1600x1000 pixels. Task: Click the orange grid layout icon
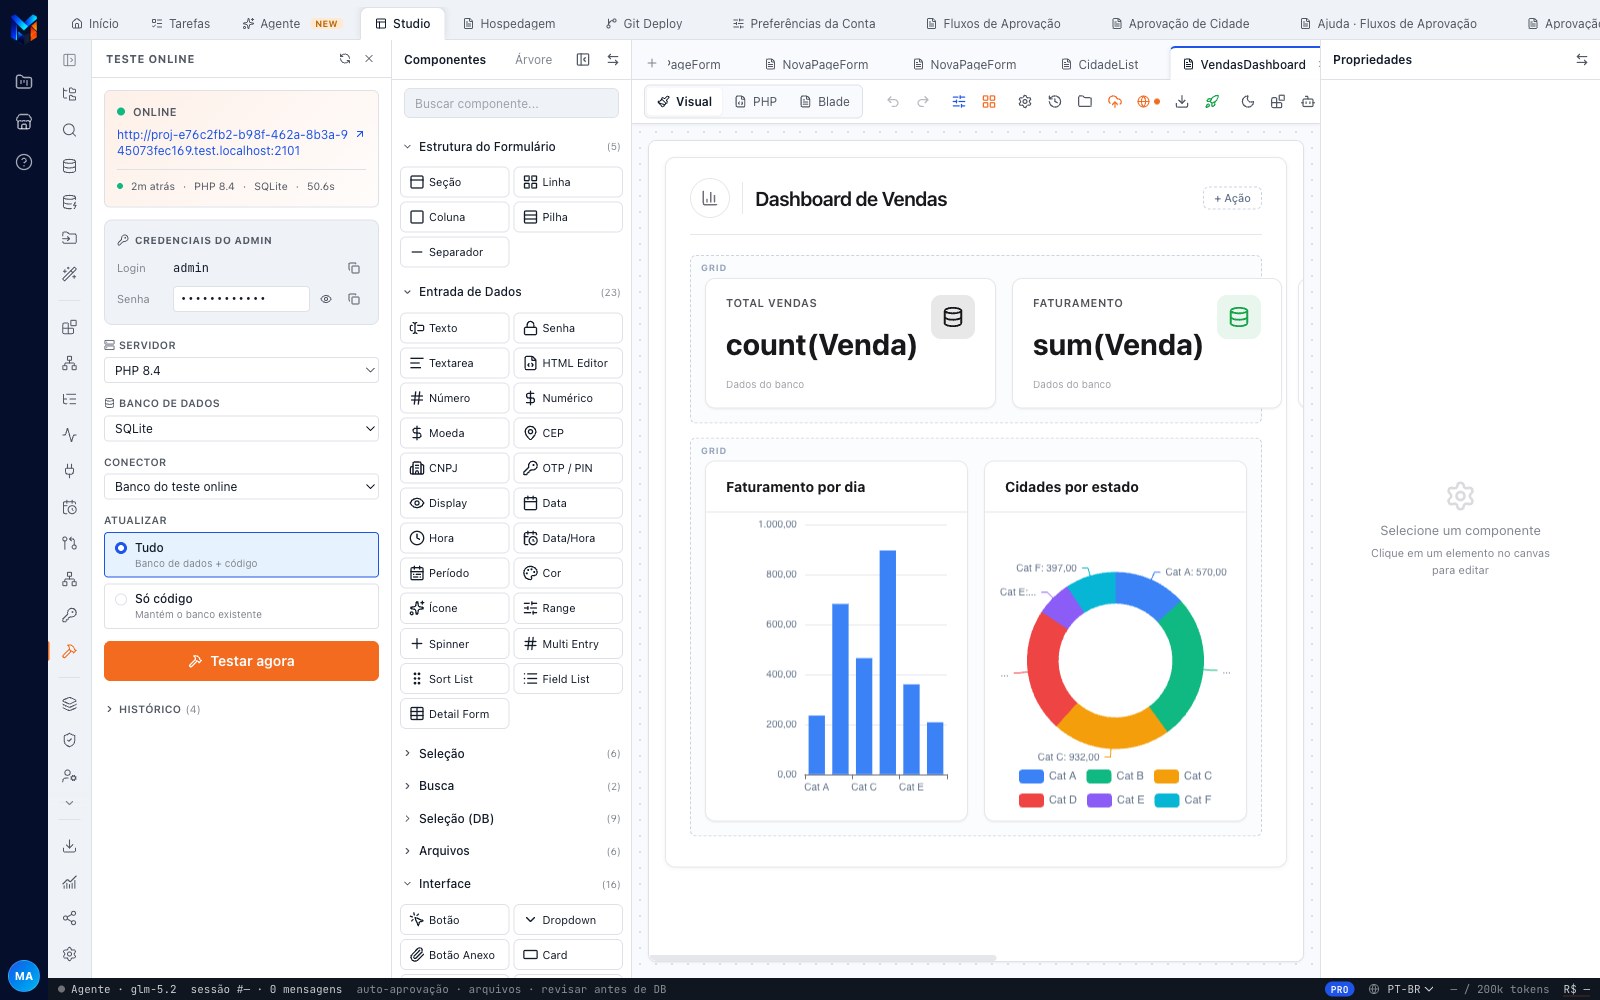[989, 102]
